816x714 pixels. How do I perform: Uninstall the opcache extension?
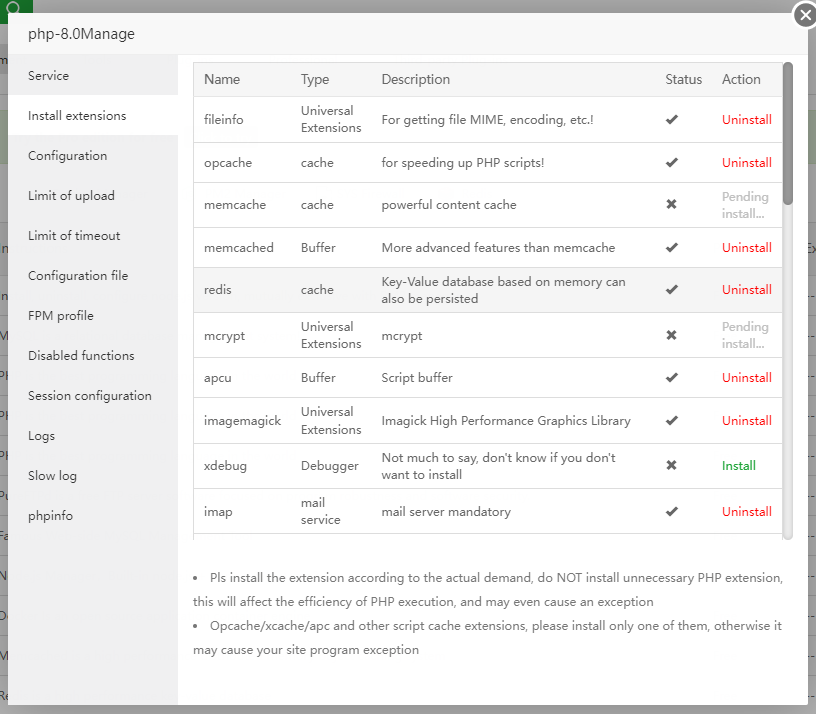click(x=747, y=162)
